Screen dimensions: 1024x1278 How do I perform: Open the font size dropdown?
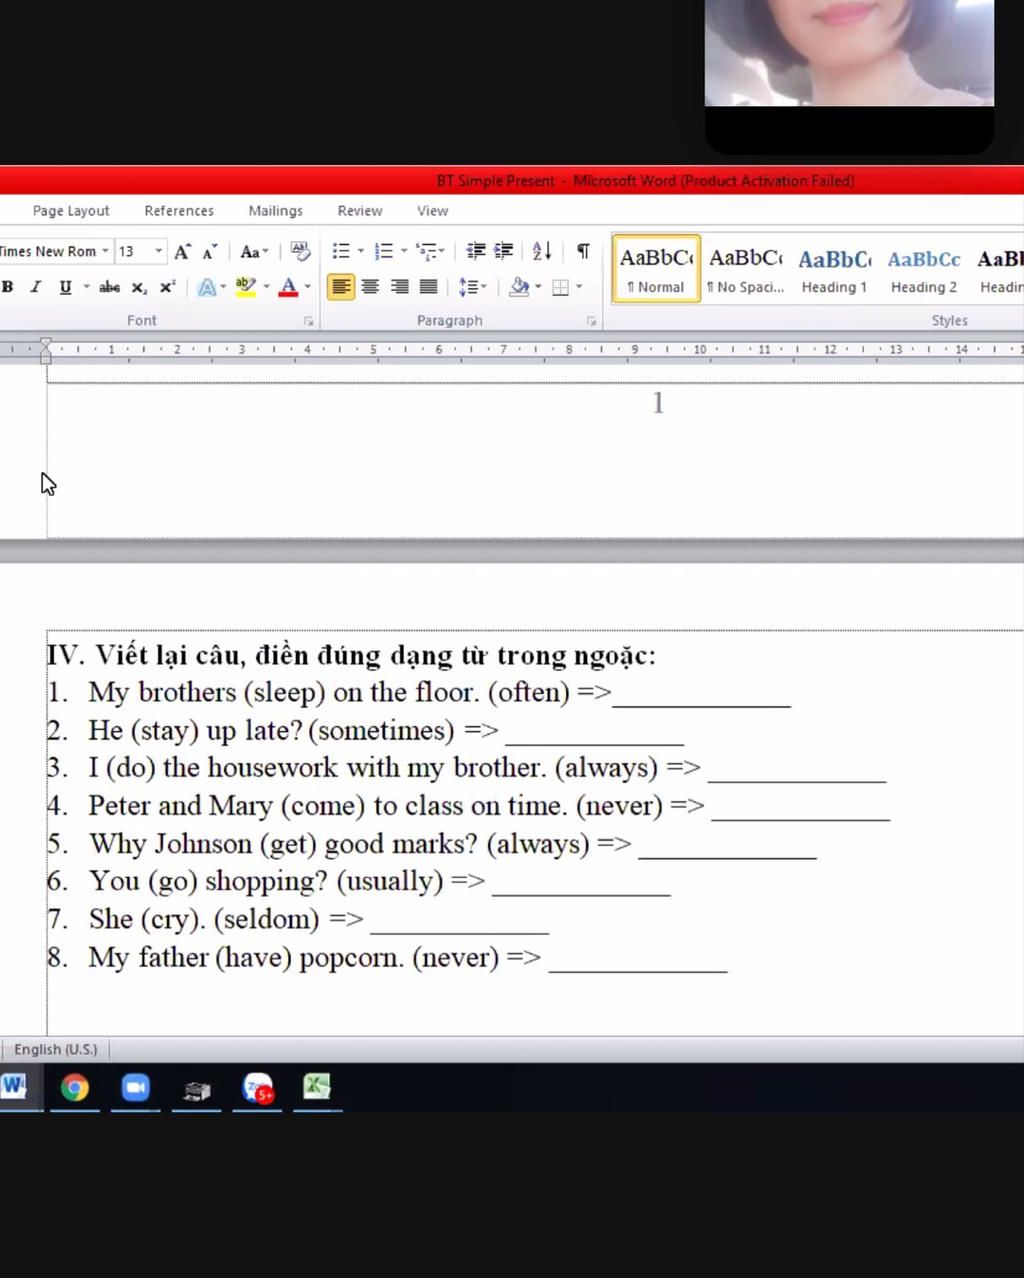tap(158, 252)
